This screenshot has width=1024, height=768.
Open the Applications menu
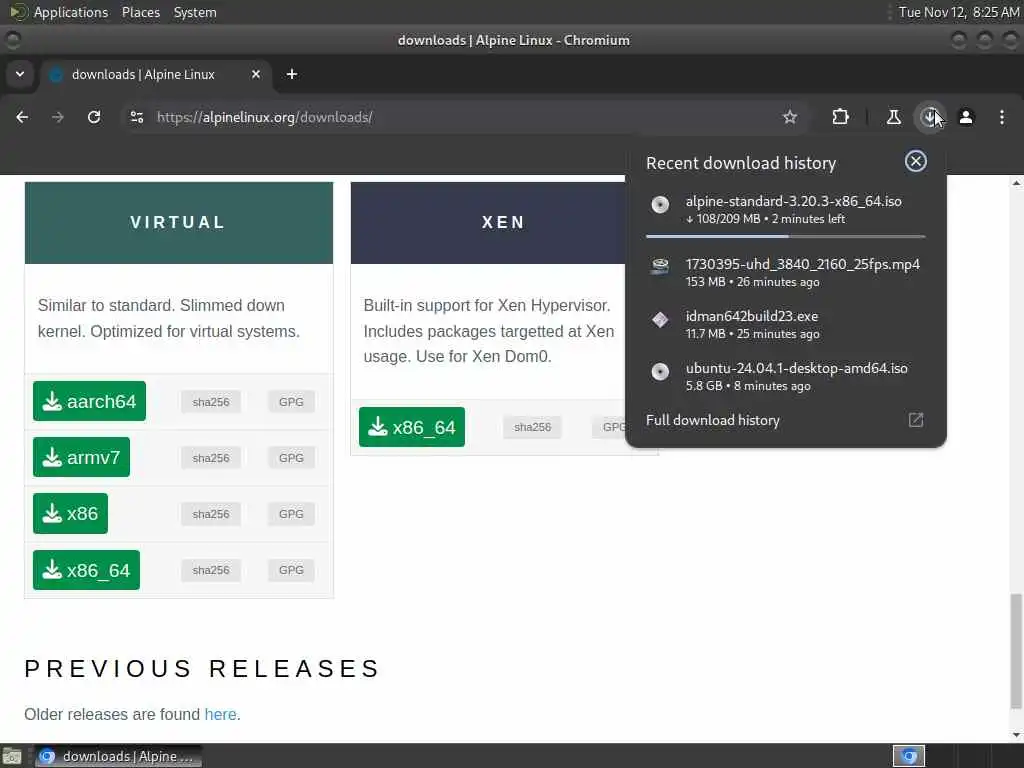click(x=71, y=12)
